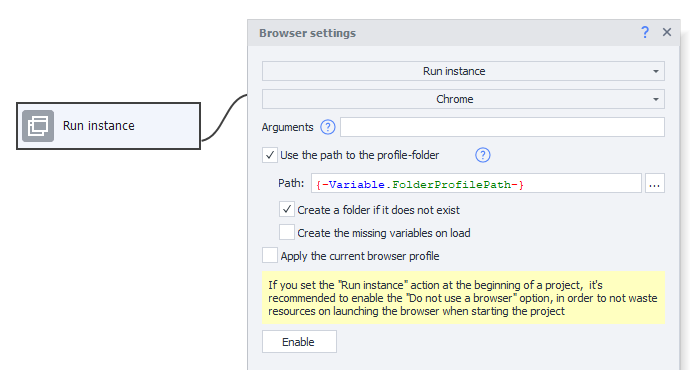Image resolution: width=700 pixels, height=370 pixels.
Task: Check Apply the current browser profile
Action: [x=270, y=255]
